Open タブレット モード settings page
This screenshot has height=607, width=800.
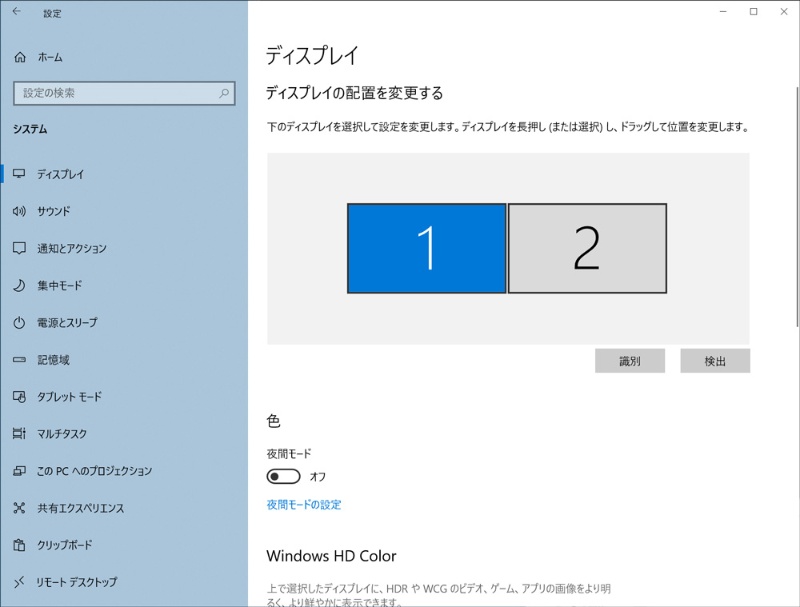click(69, 397)
